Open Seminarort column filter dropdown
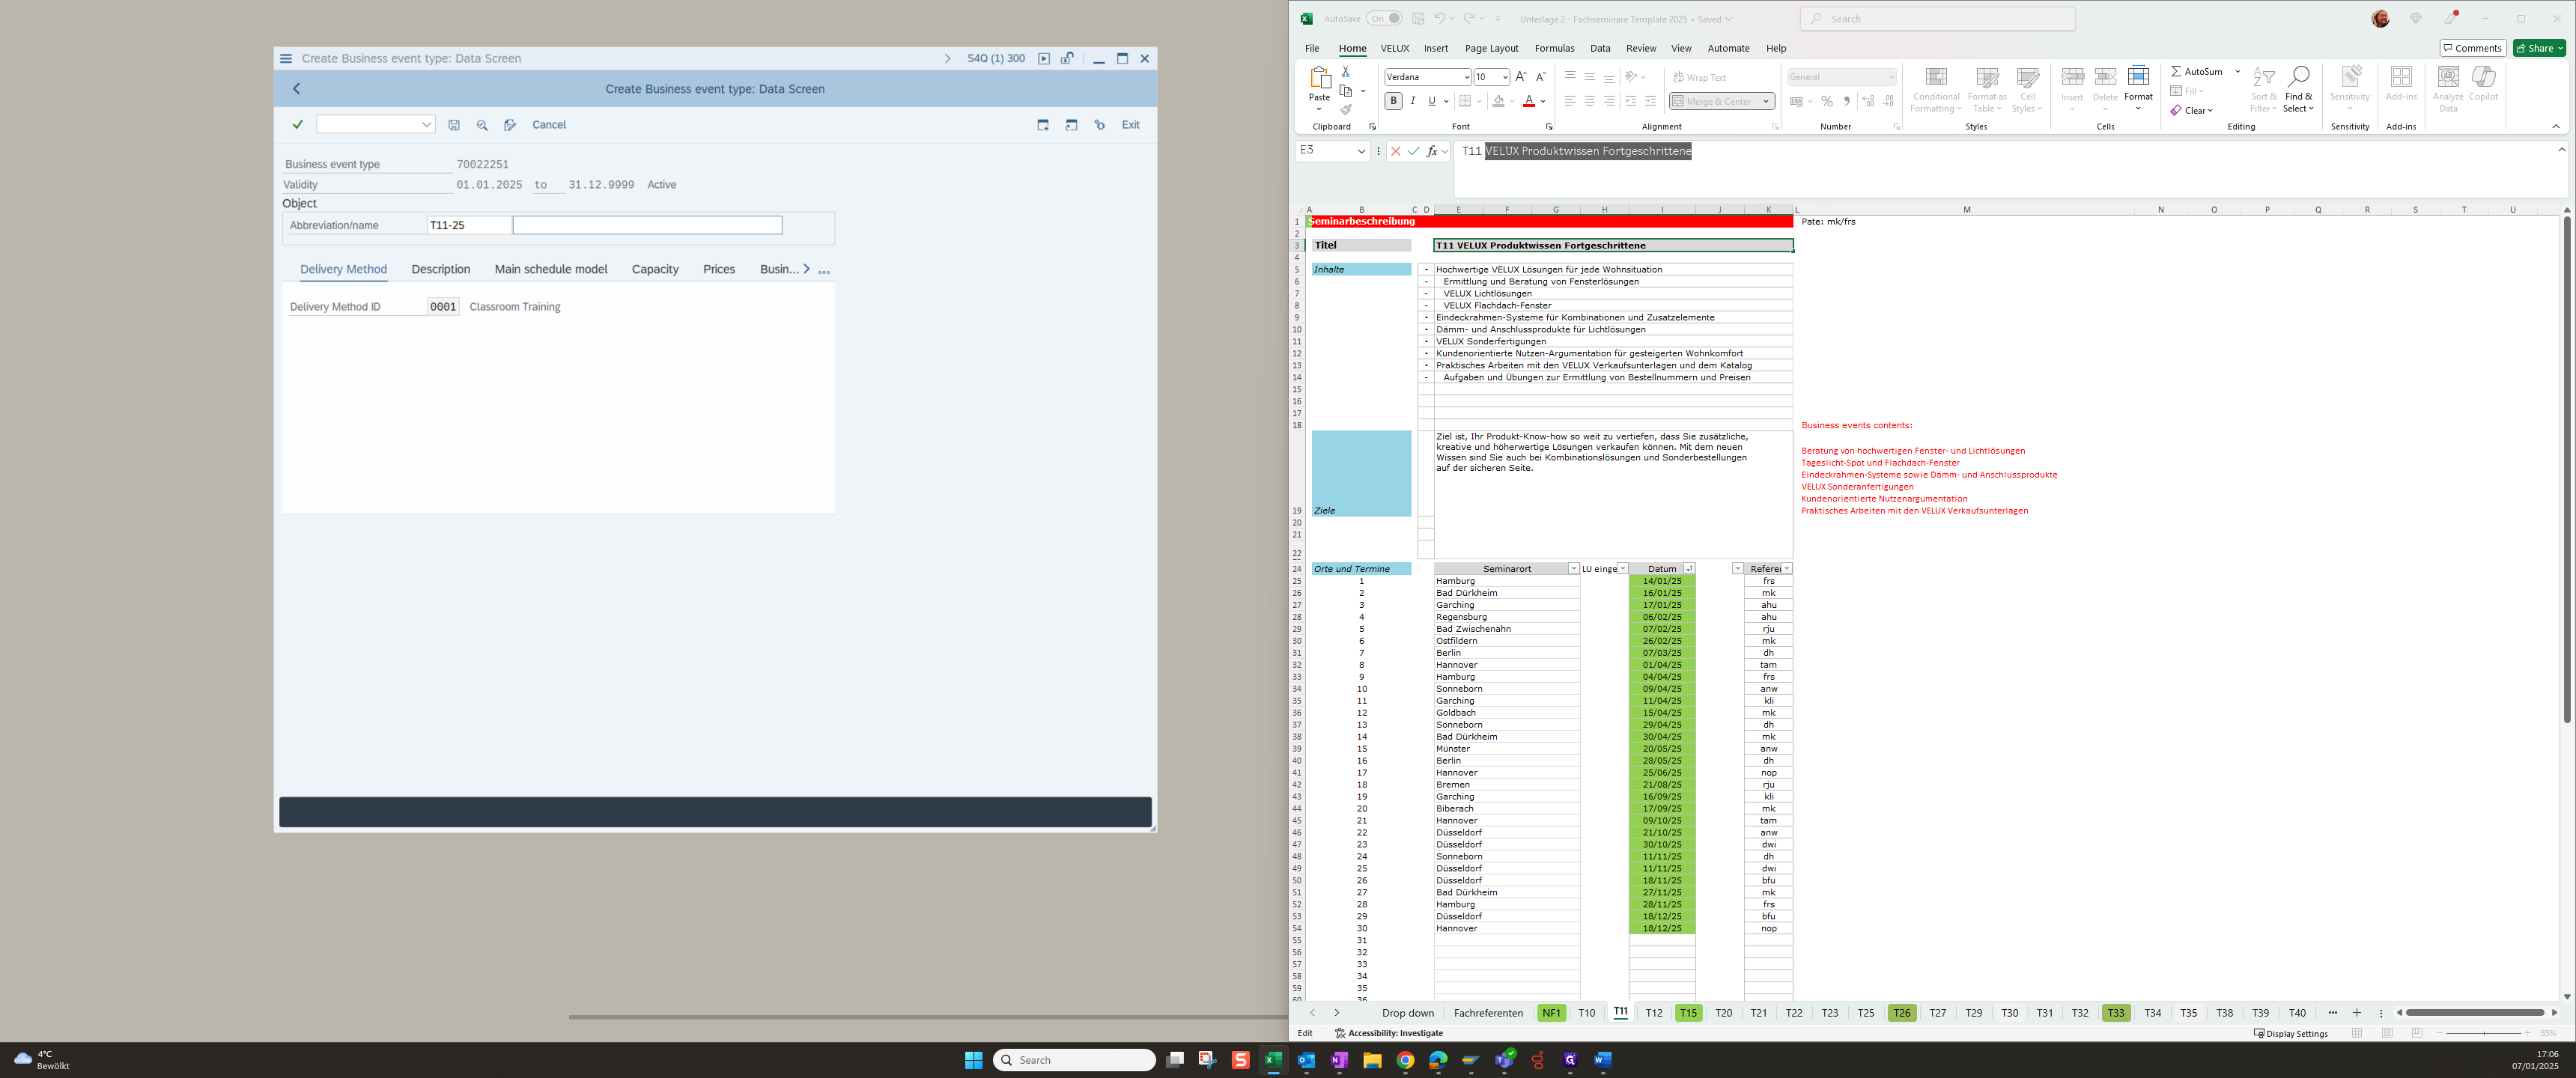The width and height of the screenshot is (2576, 1078). coord(1573,569)
